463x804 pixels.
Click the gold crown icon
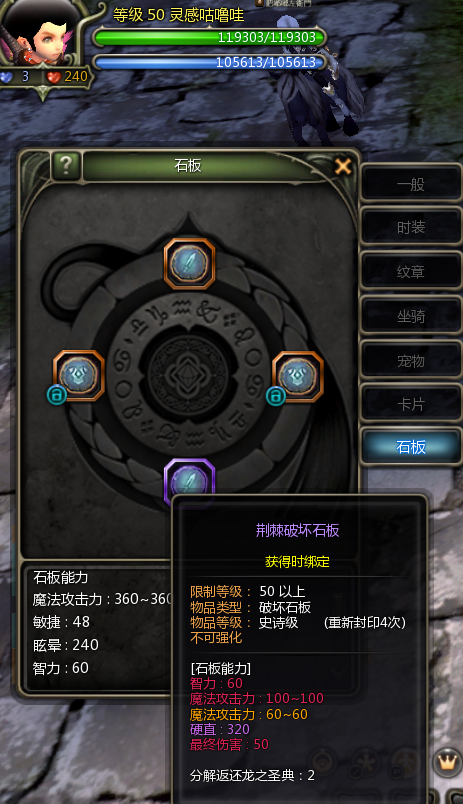(x=447, y=762)
